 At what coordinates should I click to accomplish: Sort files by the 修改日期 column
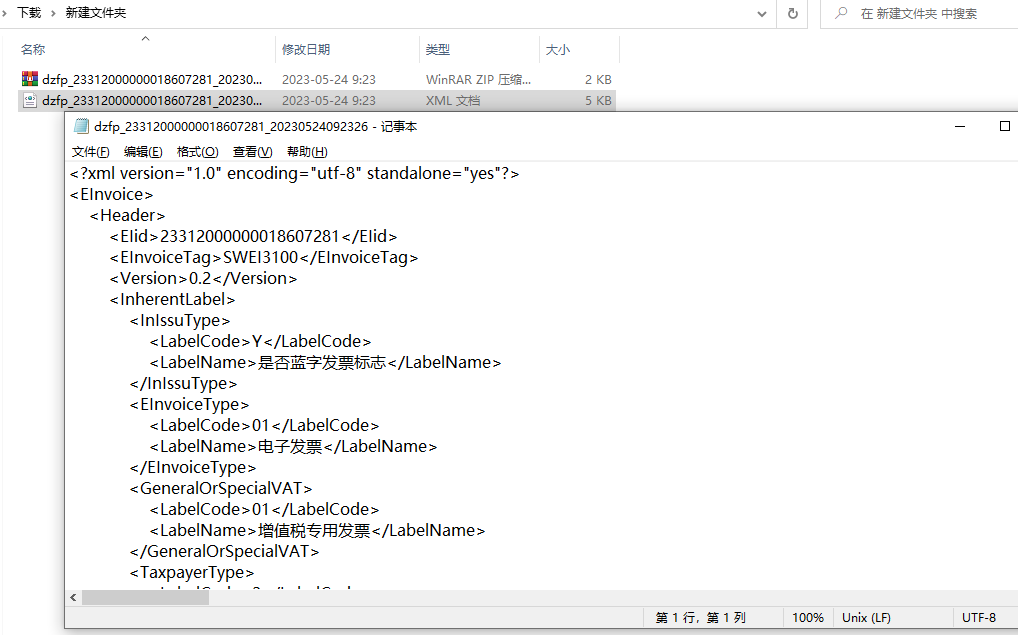click(306, 49)
